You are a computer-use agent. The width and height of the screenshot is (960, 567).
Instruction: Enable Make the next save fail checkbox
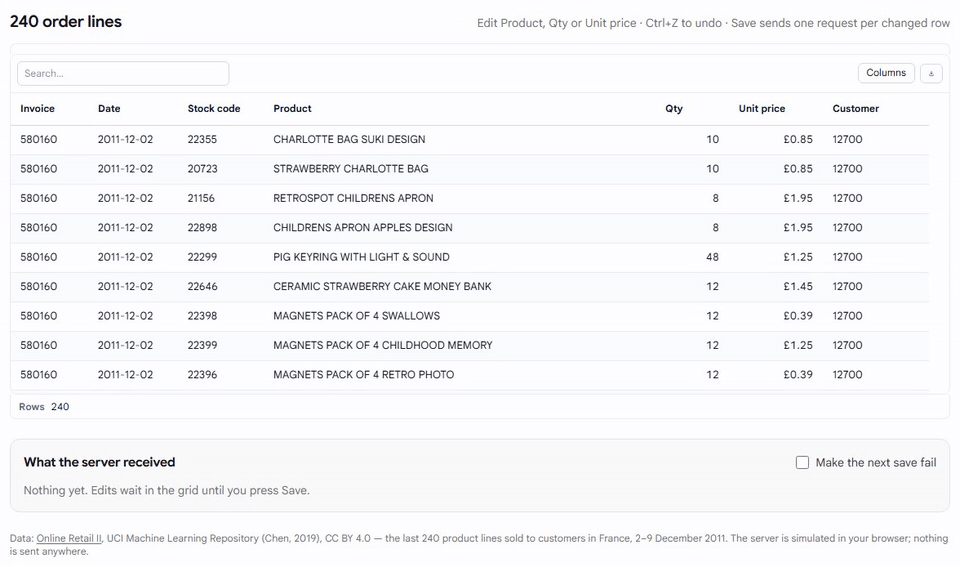802,462
